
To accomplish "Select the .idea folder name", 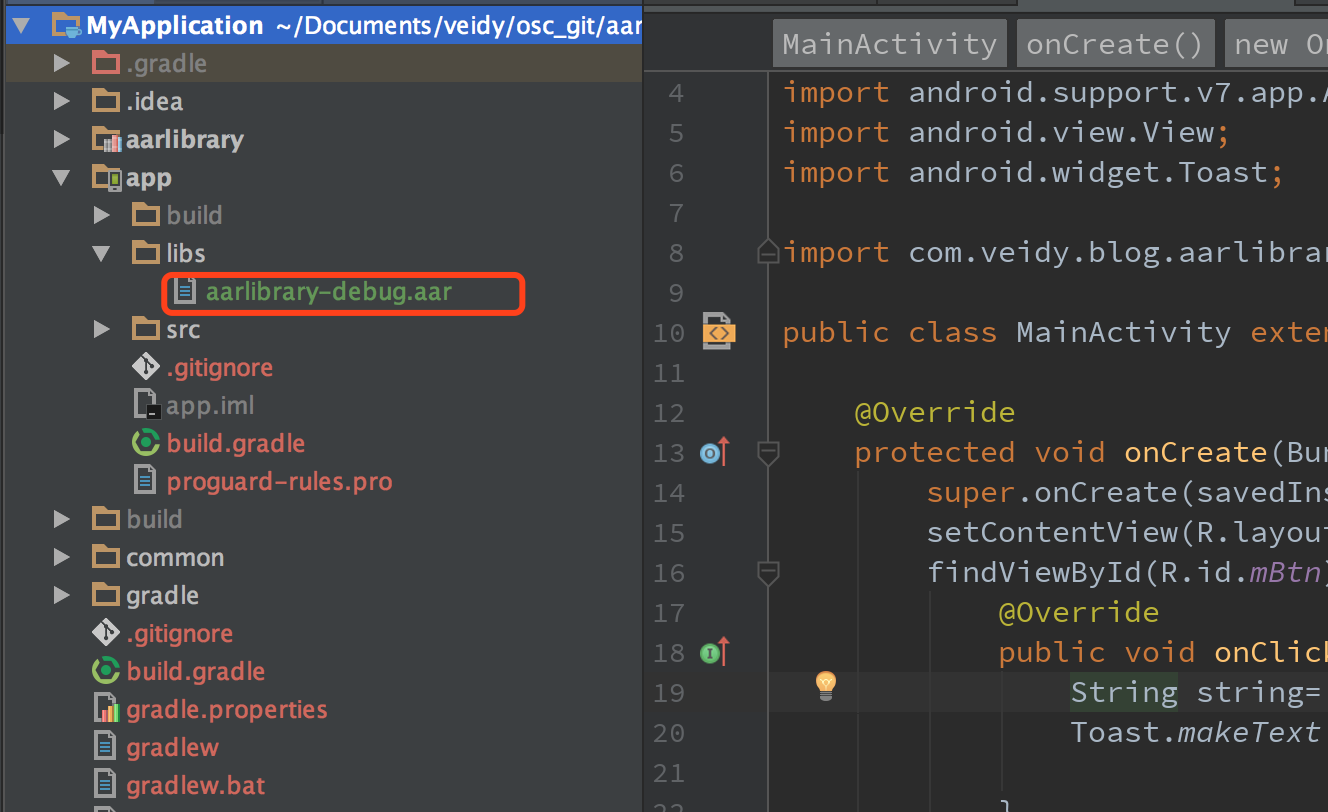I will tap(154, 102).
